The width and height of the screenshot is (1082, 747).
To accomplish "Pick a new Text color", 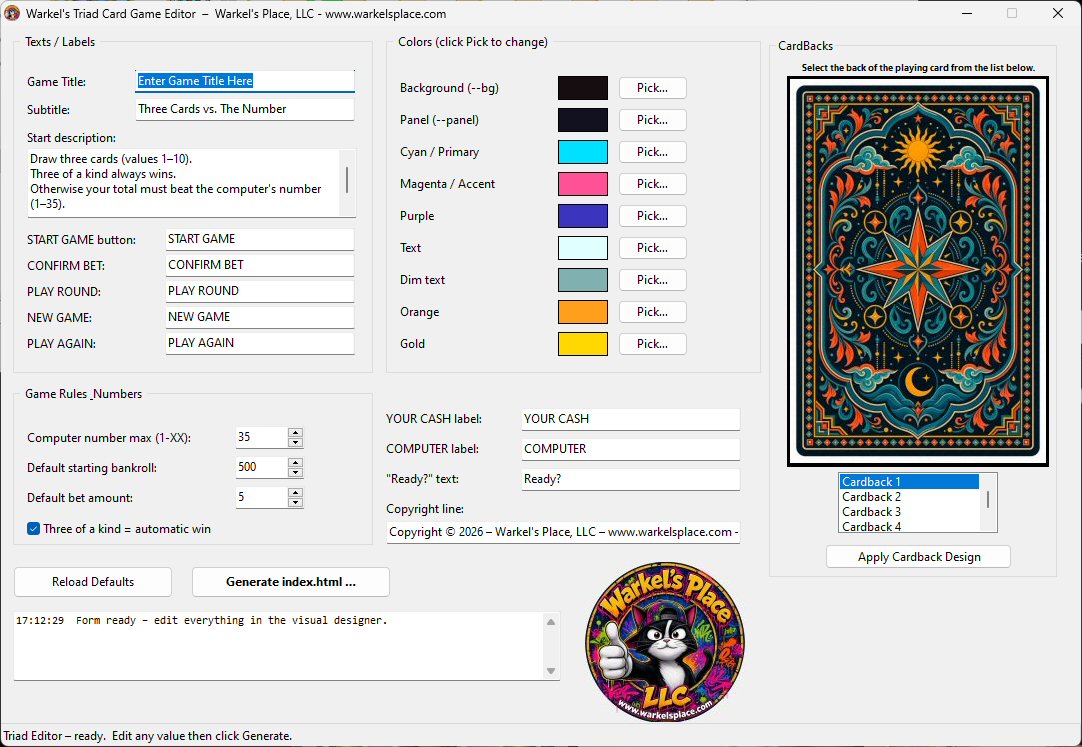I will pos(652,248).
